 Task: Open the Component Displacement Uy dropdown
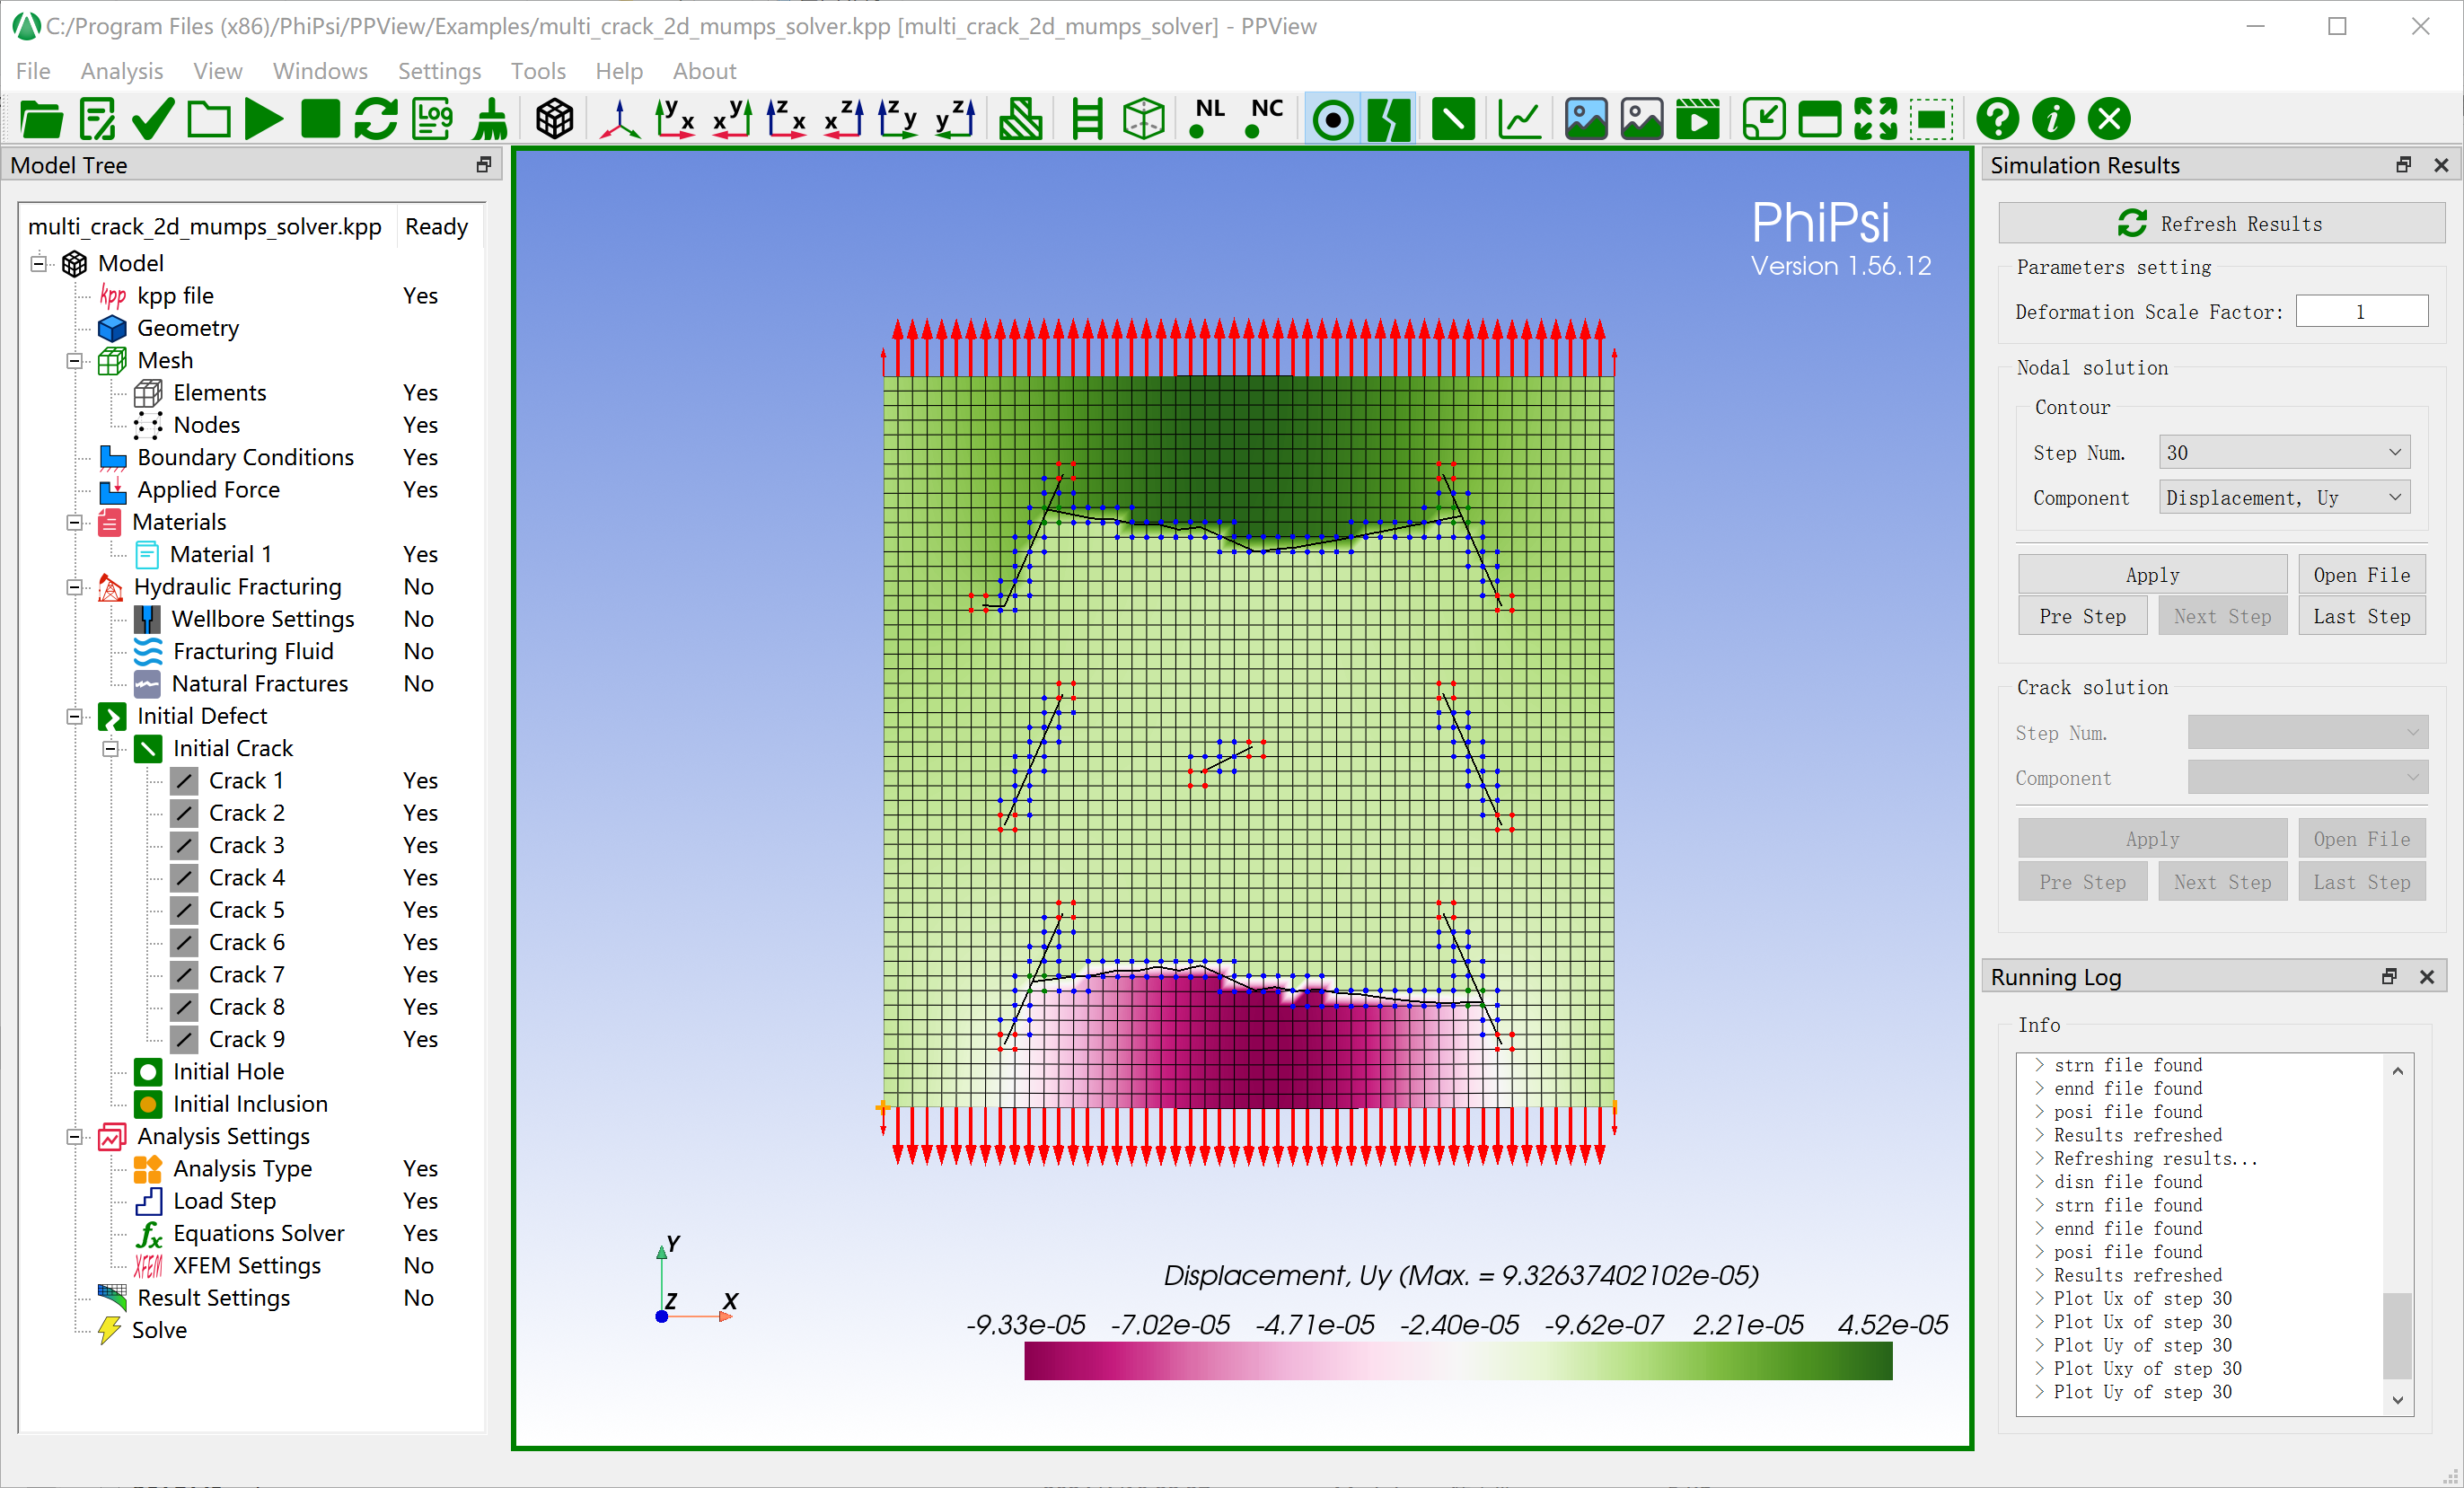click(2284, 497)
